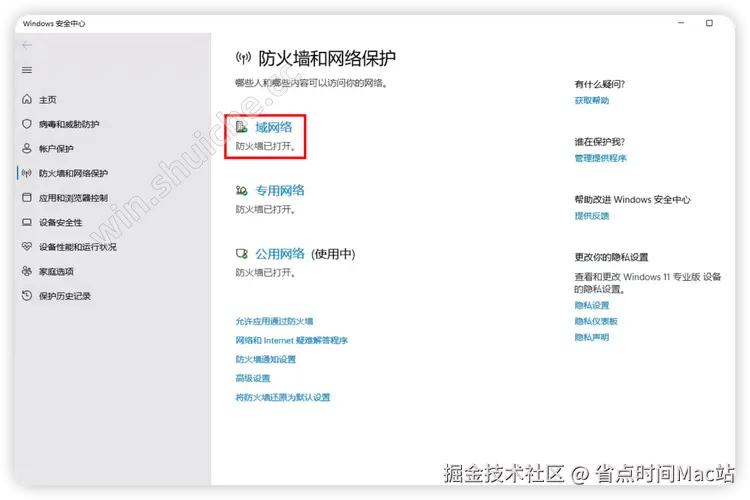Screen dimensions: 750x500
Task: Click 更改你的隐私设置 heading text
Action: (x=611, y=257)
